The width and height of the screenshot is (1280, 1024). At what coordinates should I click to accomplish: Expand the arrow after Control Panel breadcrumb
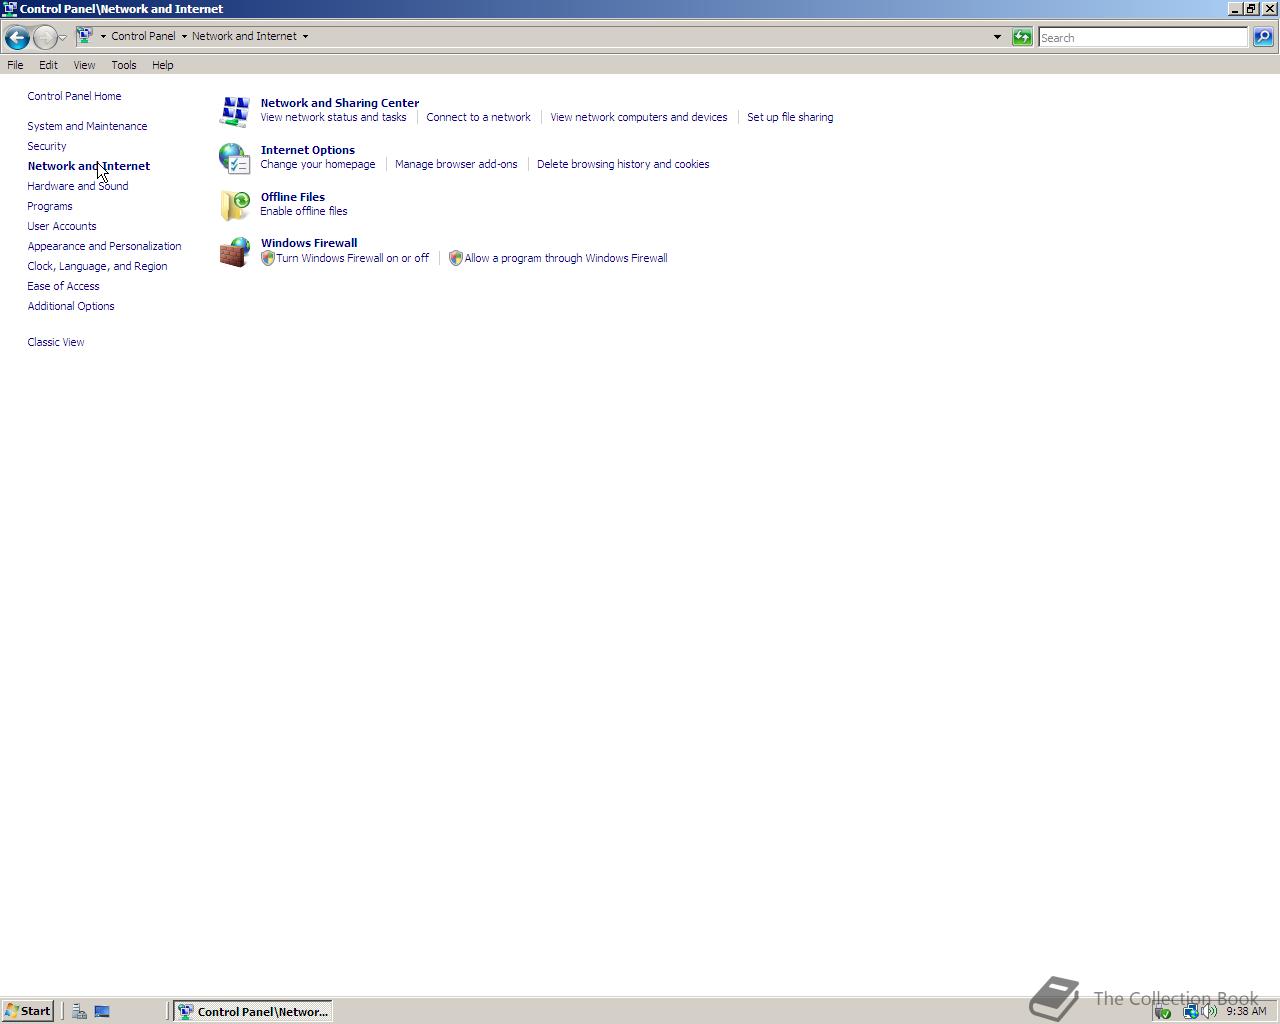tap(184, 36)
